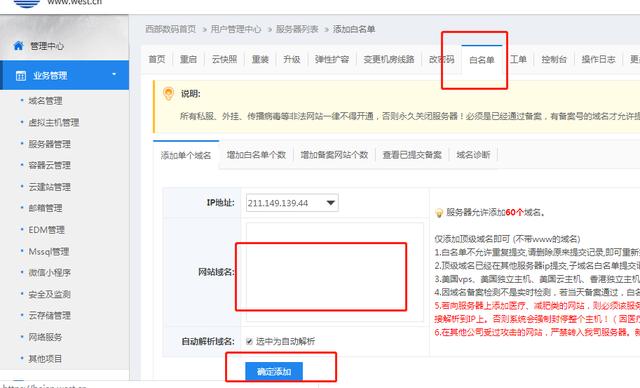The width and height of the screenshot is (640, 388).
Task: Switch to the 首页 tab
Action: click(x=157, y=59)
